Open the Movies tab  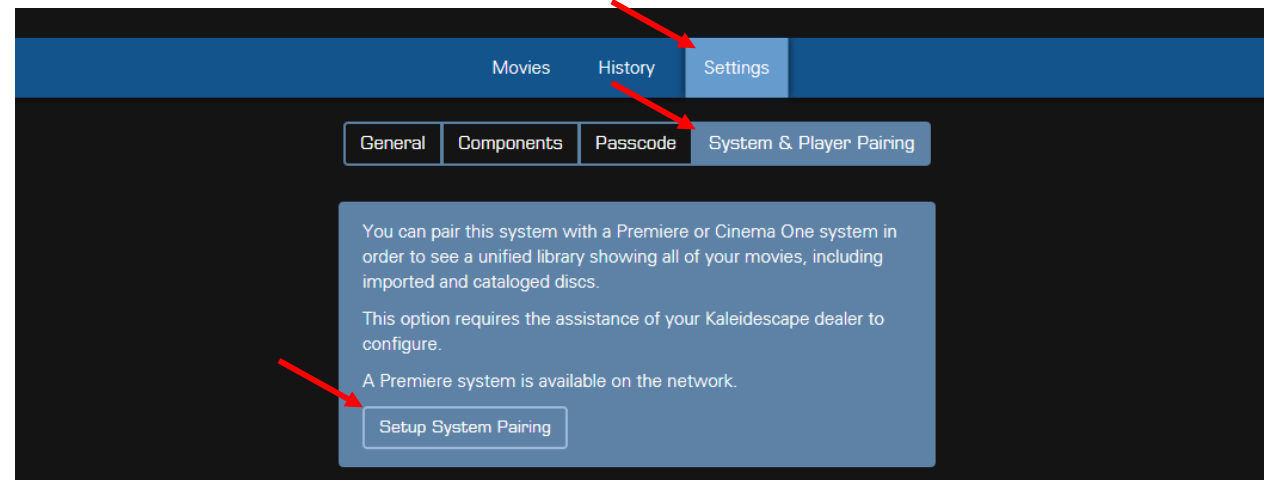521,68
